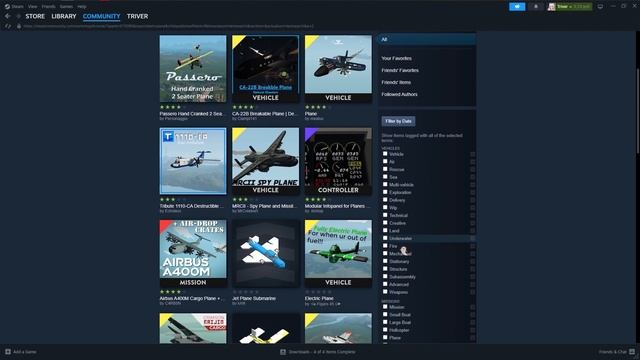Open MRCII Spy Plane thumbnail
This screenshot has height=360, width=640.
265,161
